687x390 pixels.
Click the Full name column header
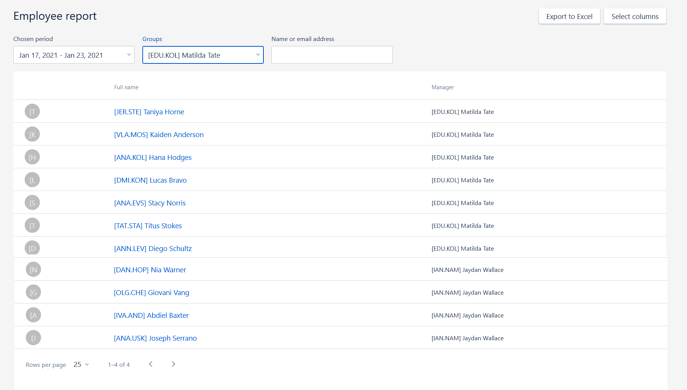[126, 87]
